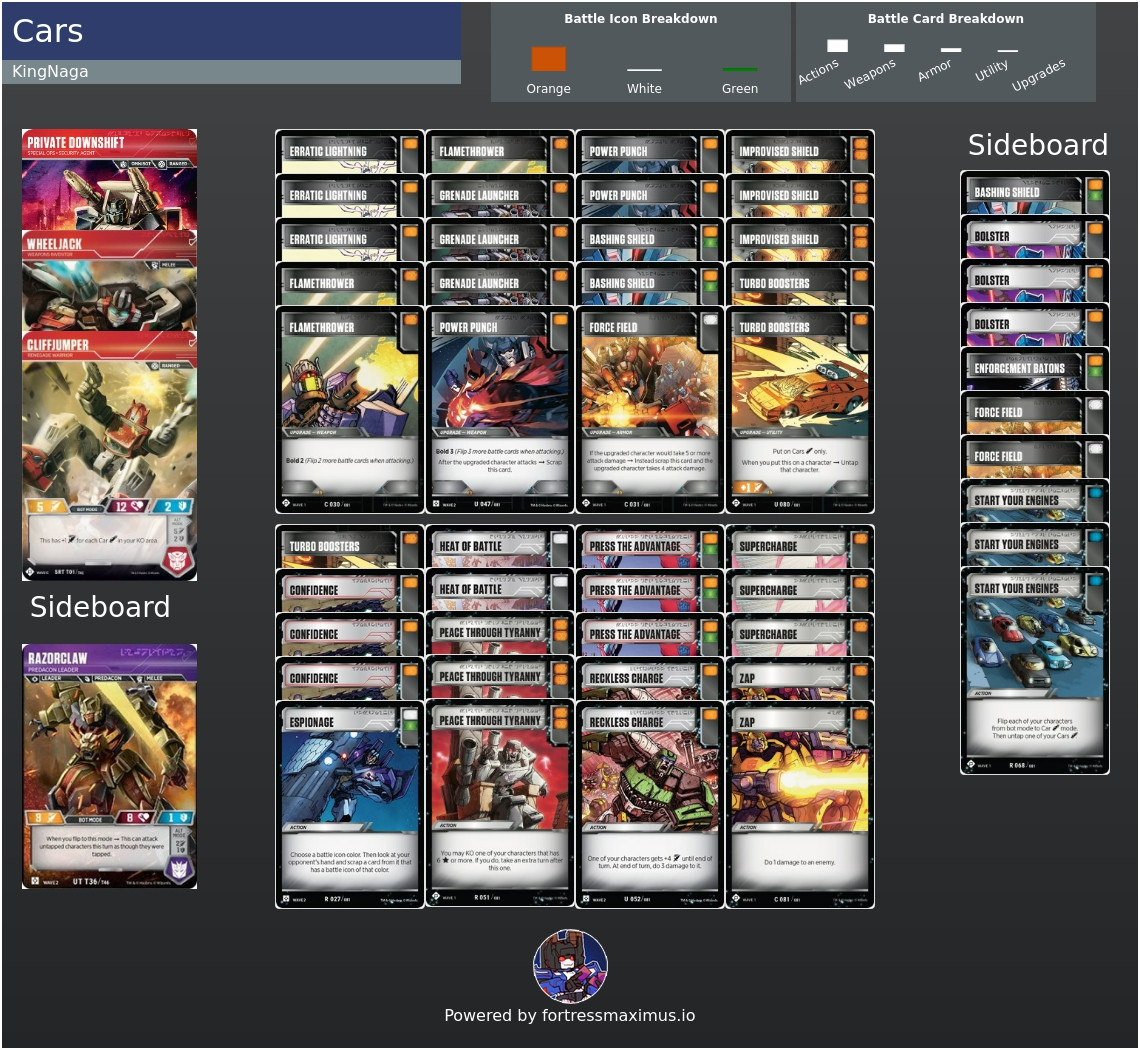
Task: Click the white bar in Battle Icon Breakdown
Action: coord(644,70)
